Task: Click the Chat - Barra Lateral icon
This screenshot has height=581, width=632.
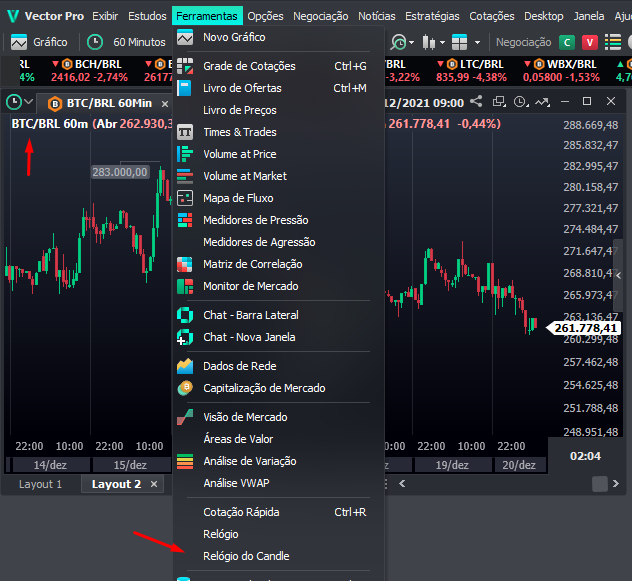Action: coord(185,315)
